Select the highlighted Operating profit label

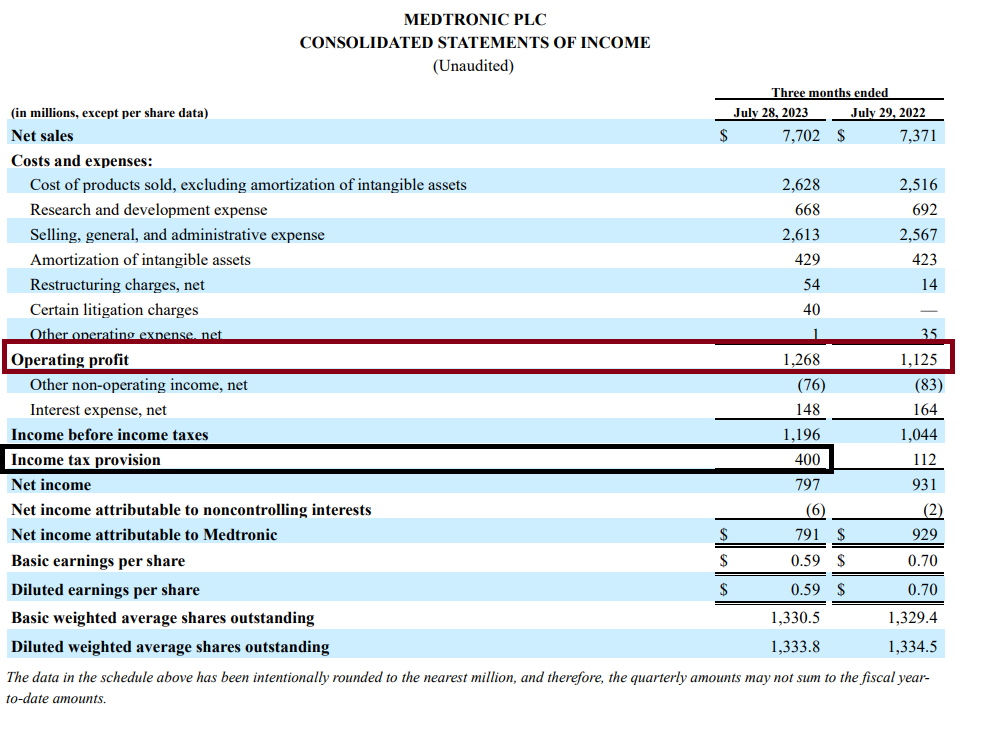coord(70,360)
